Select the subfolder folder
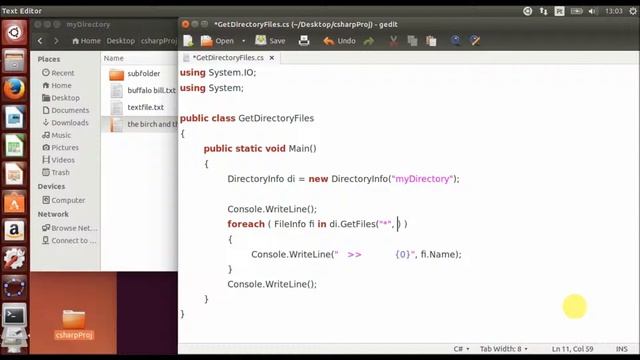 [x=139, y=74]
